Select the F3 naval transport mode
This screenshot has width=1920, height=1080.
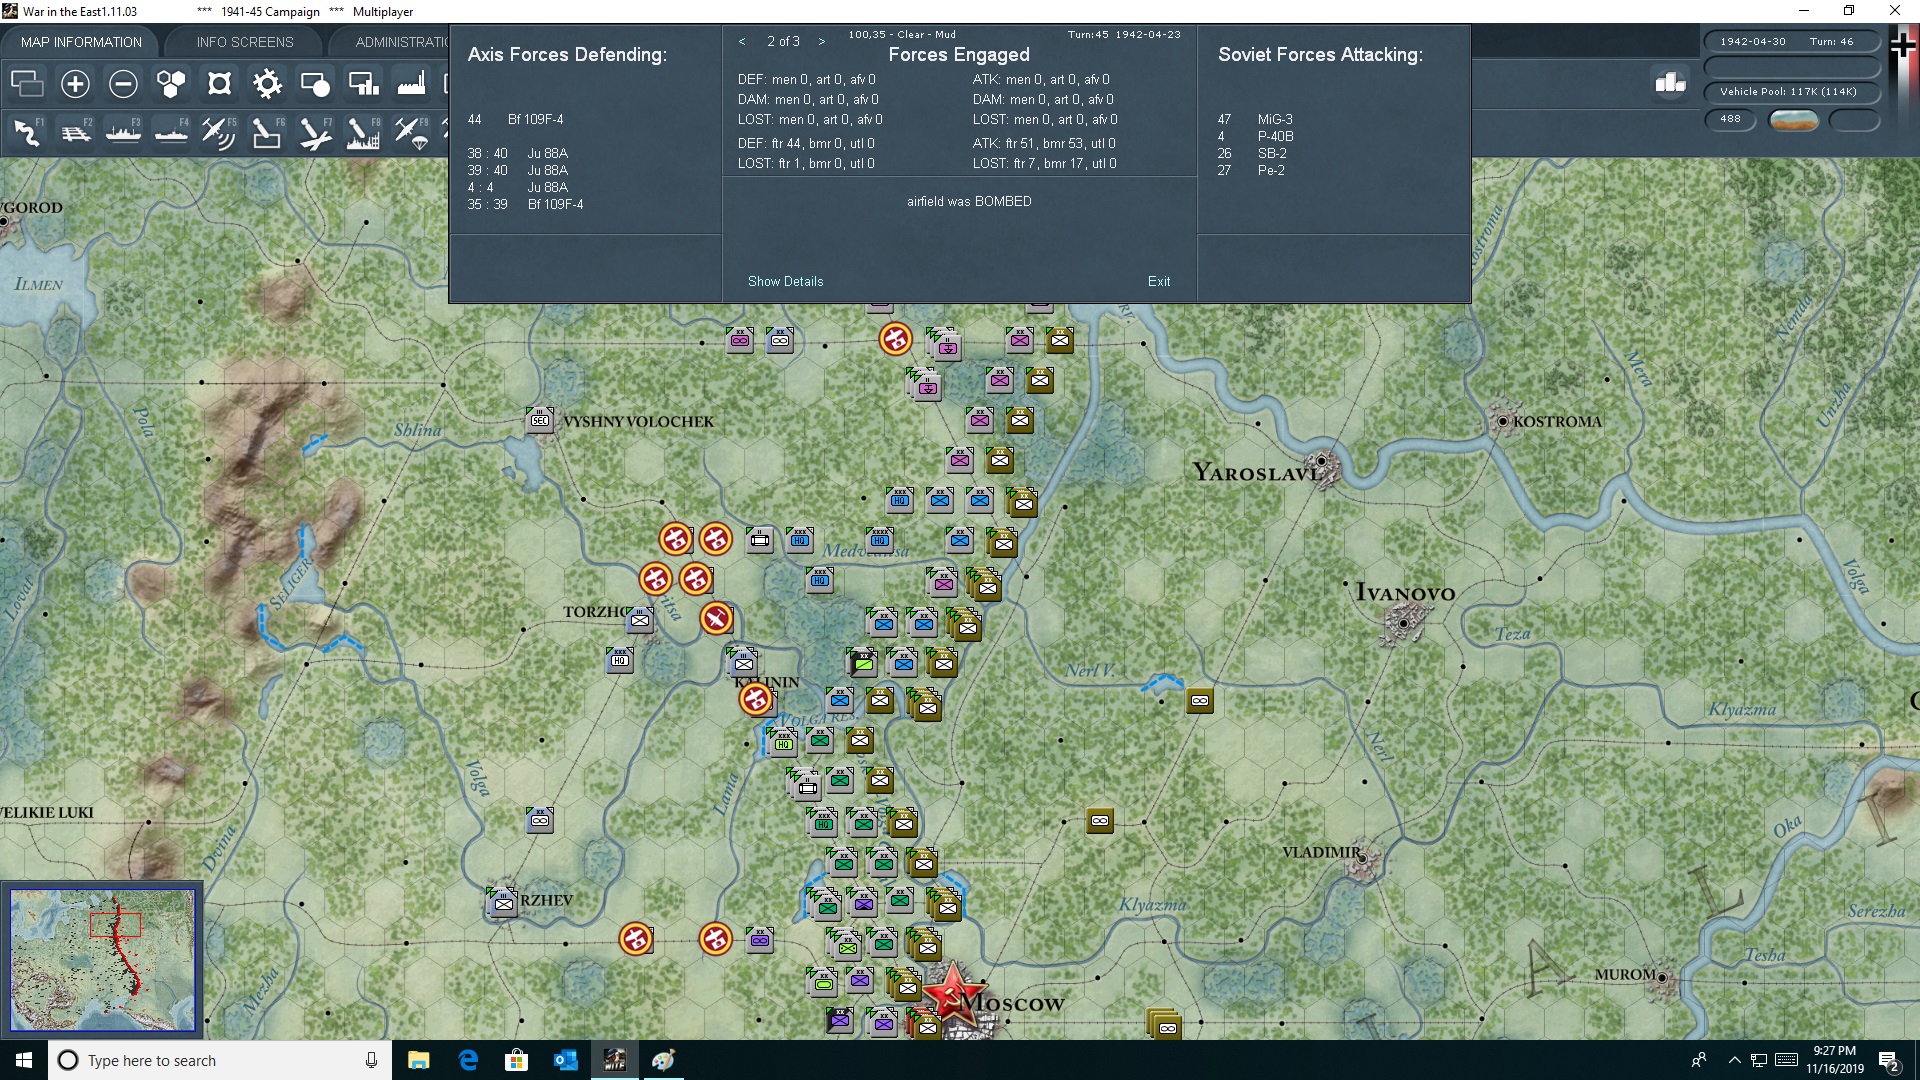[x=123, y=132]
